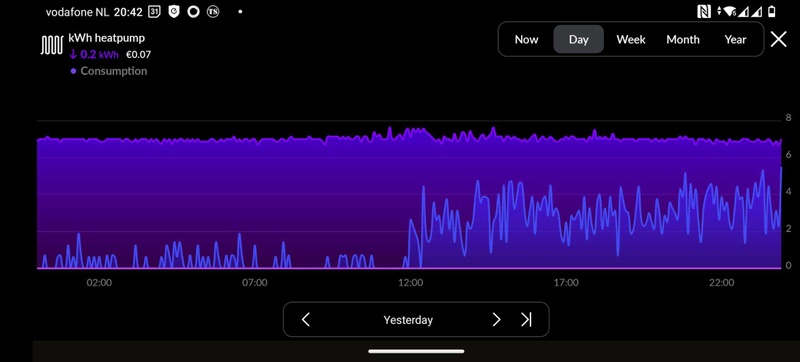The width and height of the screenshot is (800, 362).
Task: Switch to the Year tab
Action: pyautogui.click(x=735, y=39)
